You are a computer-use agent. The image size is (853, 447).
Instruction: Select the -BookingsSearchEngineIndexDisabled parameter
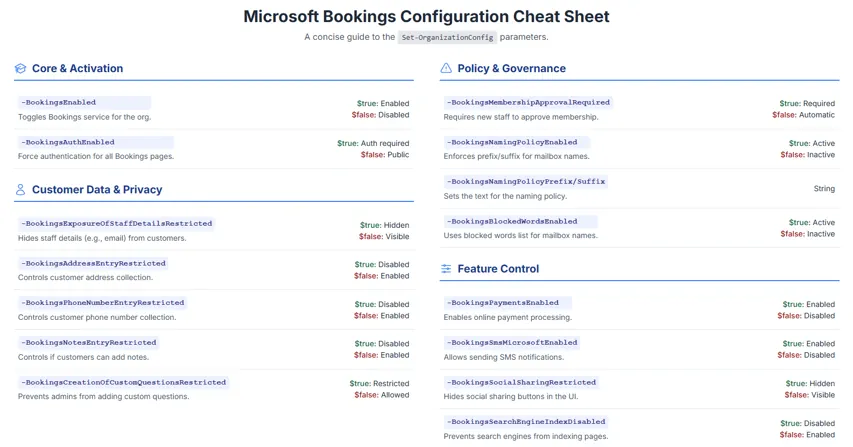point(526,421)
